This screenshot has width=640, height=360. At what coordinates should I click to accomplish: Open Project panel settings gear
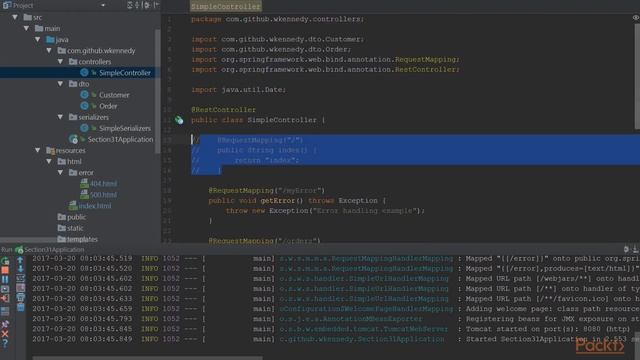coord(147,5)
